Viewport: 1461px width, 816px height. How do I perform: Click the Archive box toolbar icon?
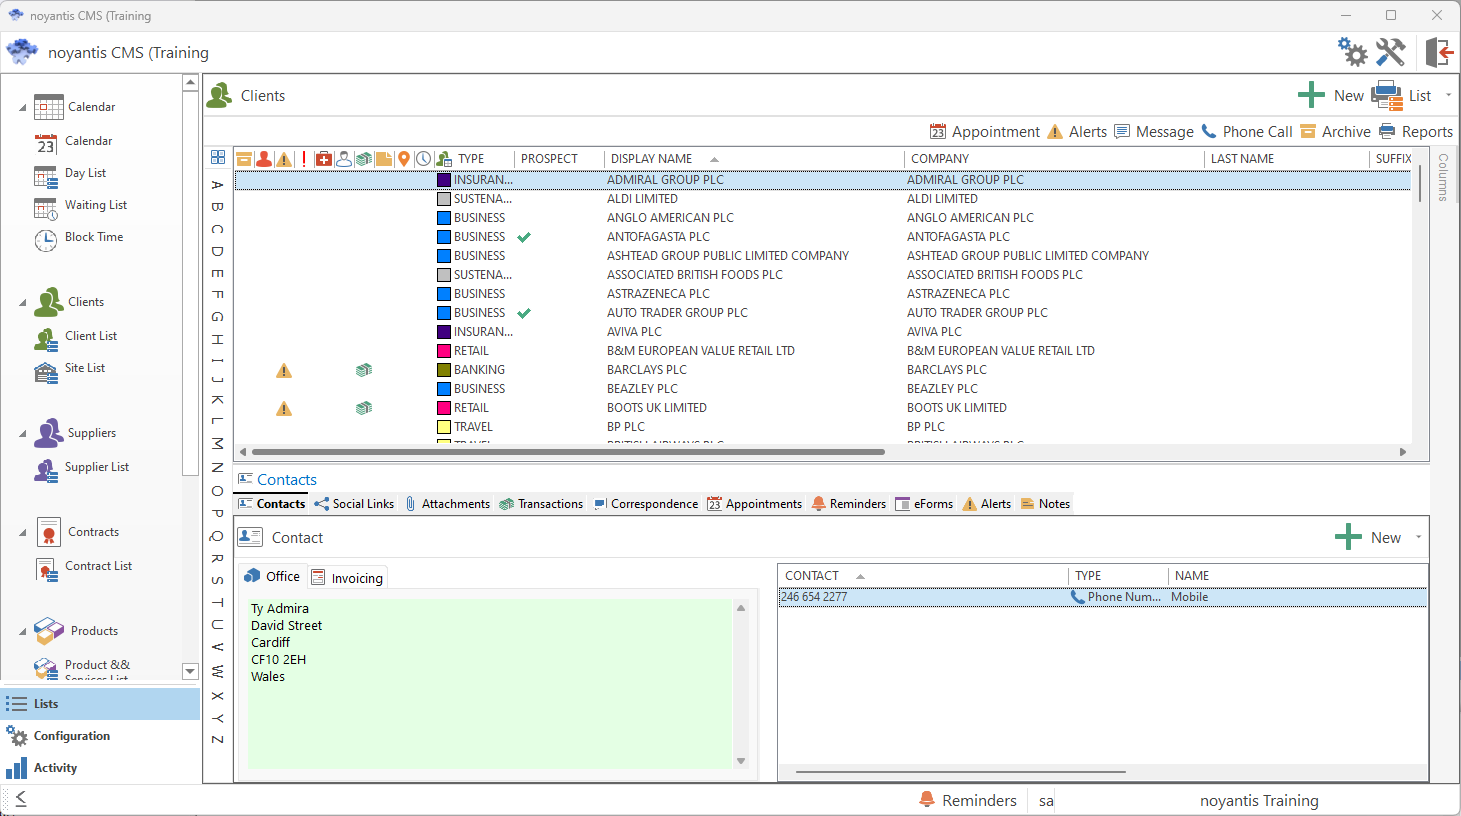[1308, 131]
